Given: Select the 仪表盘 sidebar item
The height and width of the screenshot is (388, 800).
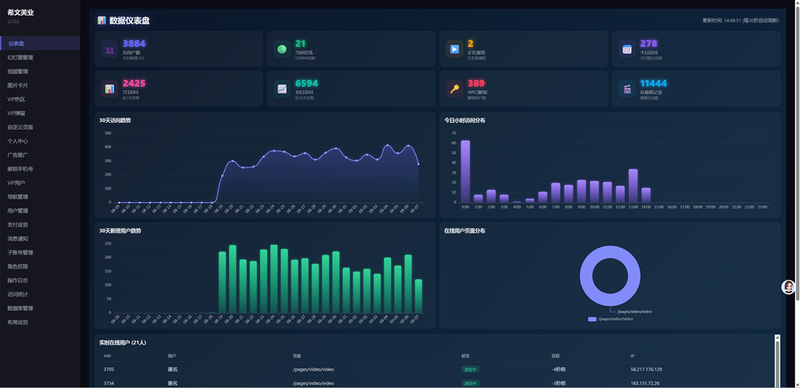Looking at the screenshot, I should point(16,43).
